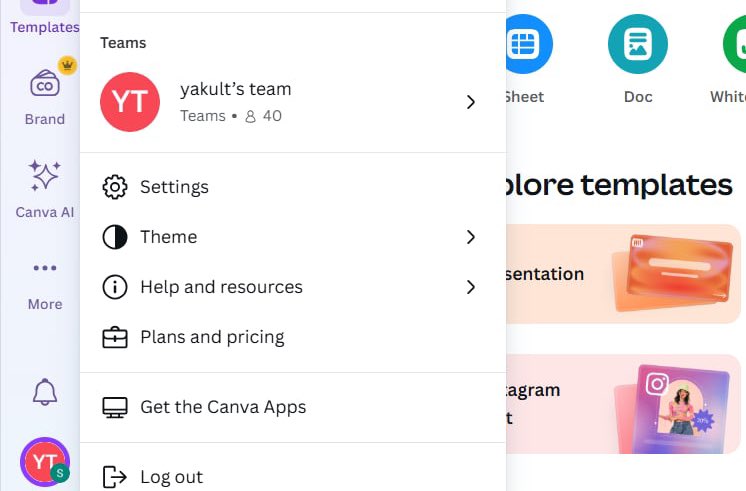The height and width of the screenshot is (491, 746).
Task: Open Plans and pricing
Action: [293, 337]
